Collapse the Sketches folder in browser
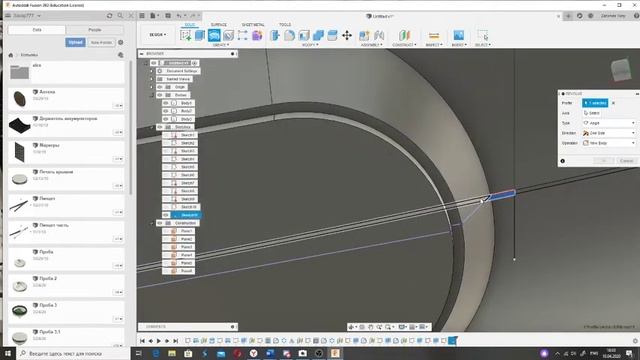This screenshot has height=360, width=640. (152, 127)
